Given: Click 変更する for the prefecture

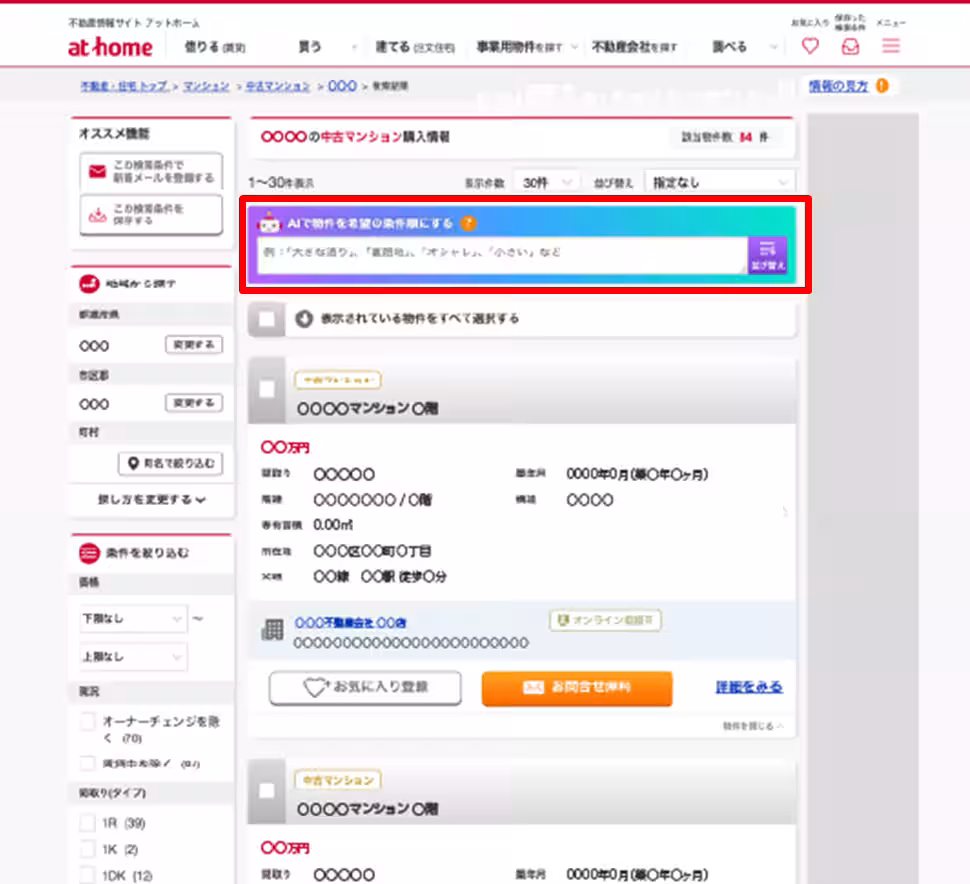Looking at the screenshot, I should coord(194,345).
